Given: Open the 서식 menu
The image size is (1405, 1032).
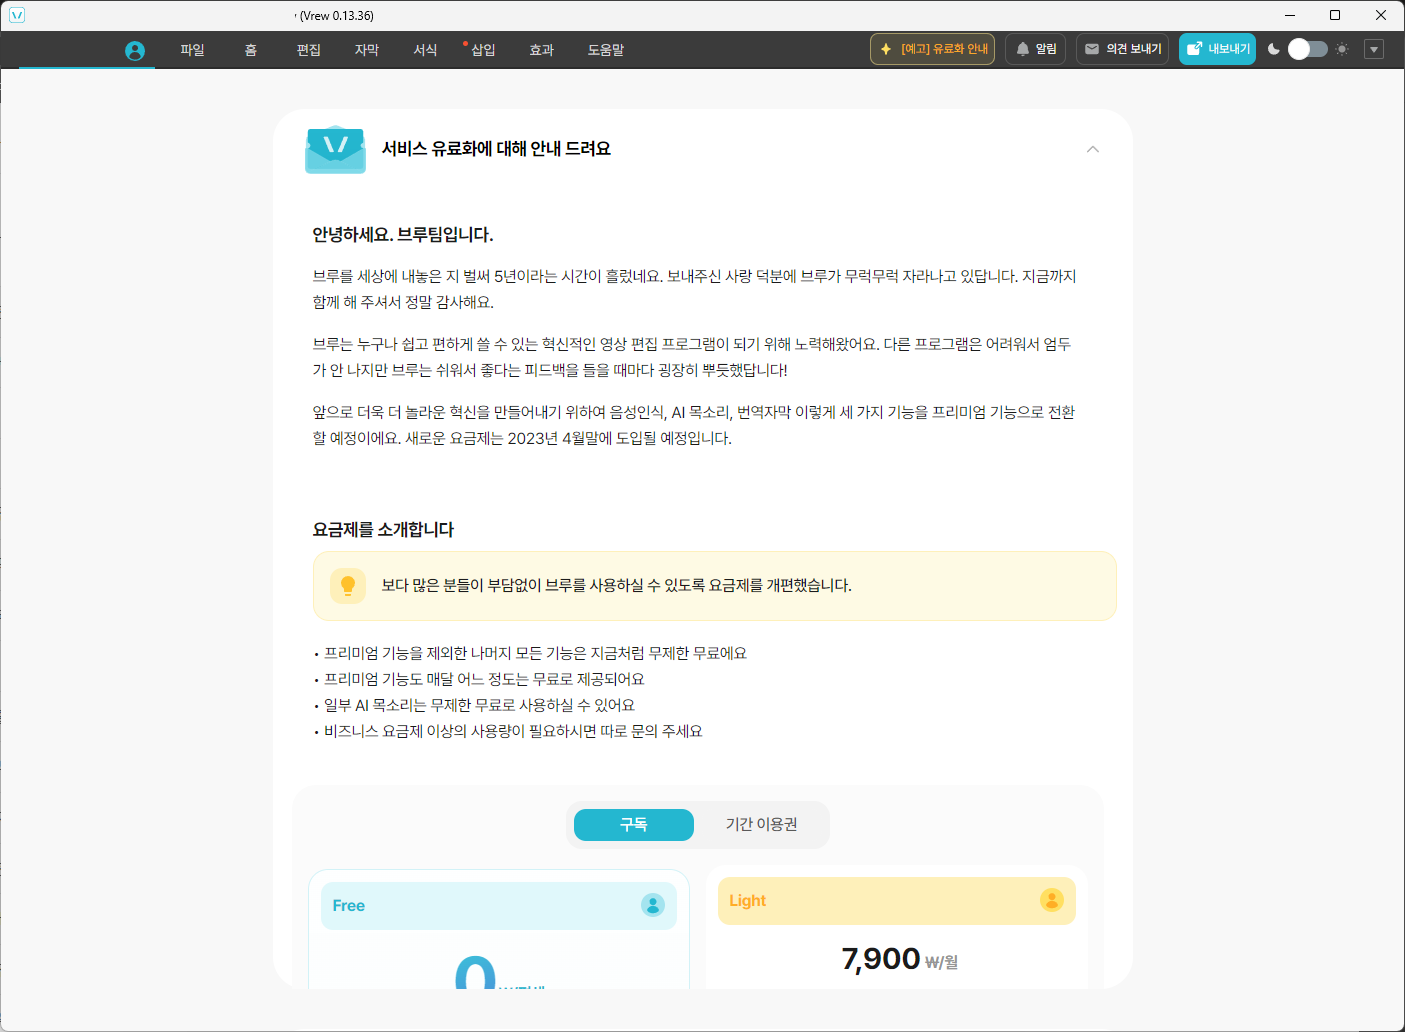Looking at the screenshot, I should (425, 50).
